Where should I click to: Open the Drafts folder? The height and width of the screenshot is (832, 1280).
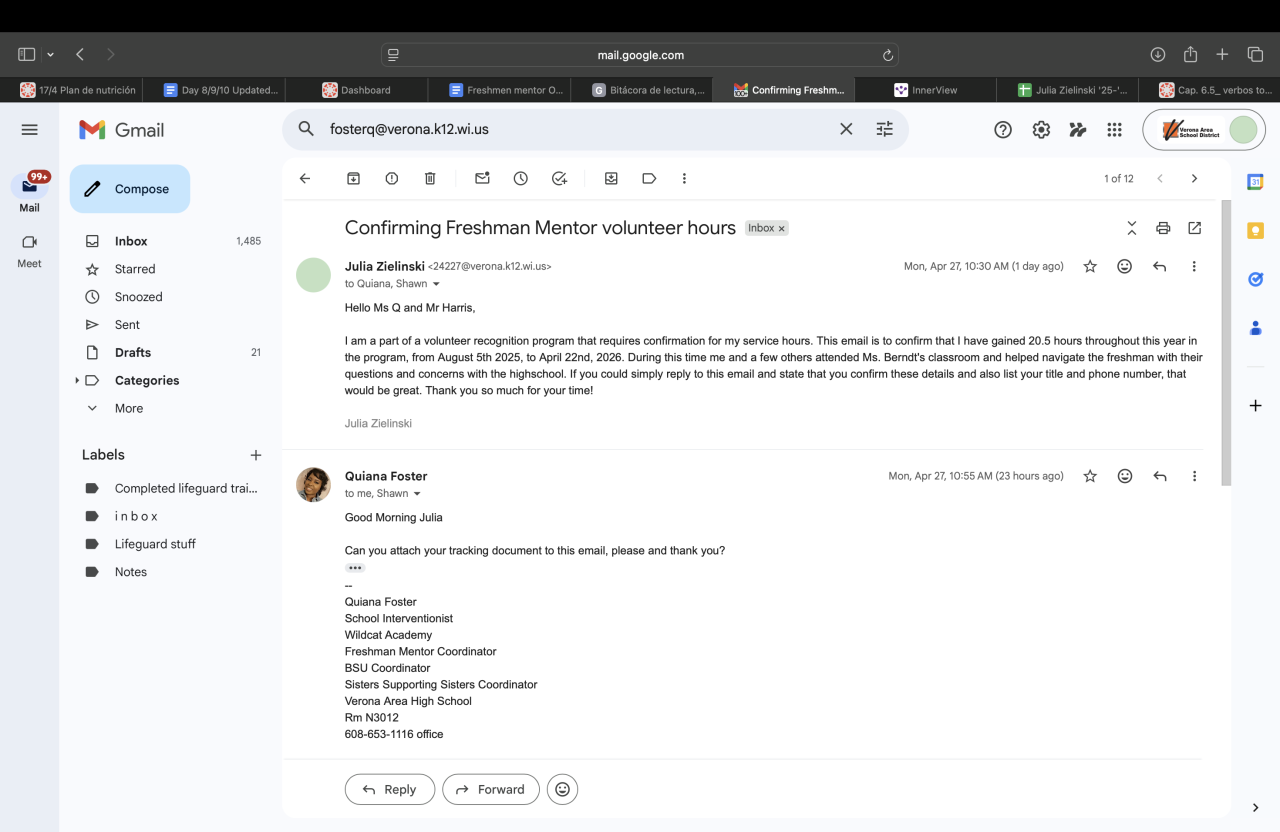132,352
